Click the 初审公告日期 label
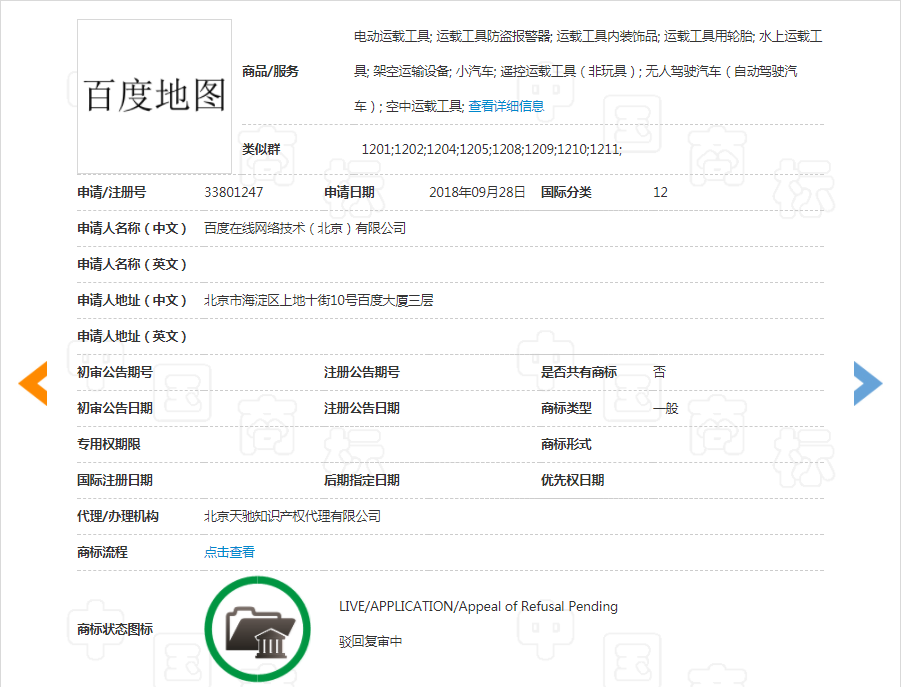Image resolution: width=901 pixels, height=687 pixels. pos(115,408)
